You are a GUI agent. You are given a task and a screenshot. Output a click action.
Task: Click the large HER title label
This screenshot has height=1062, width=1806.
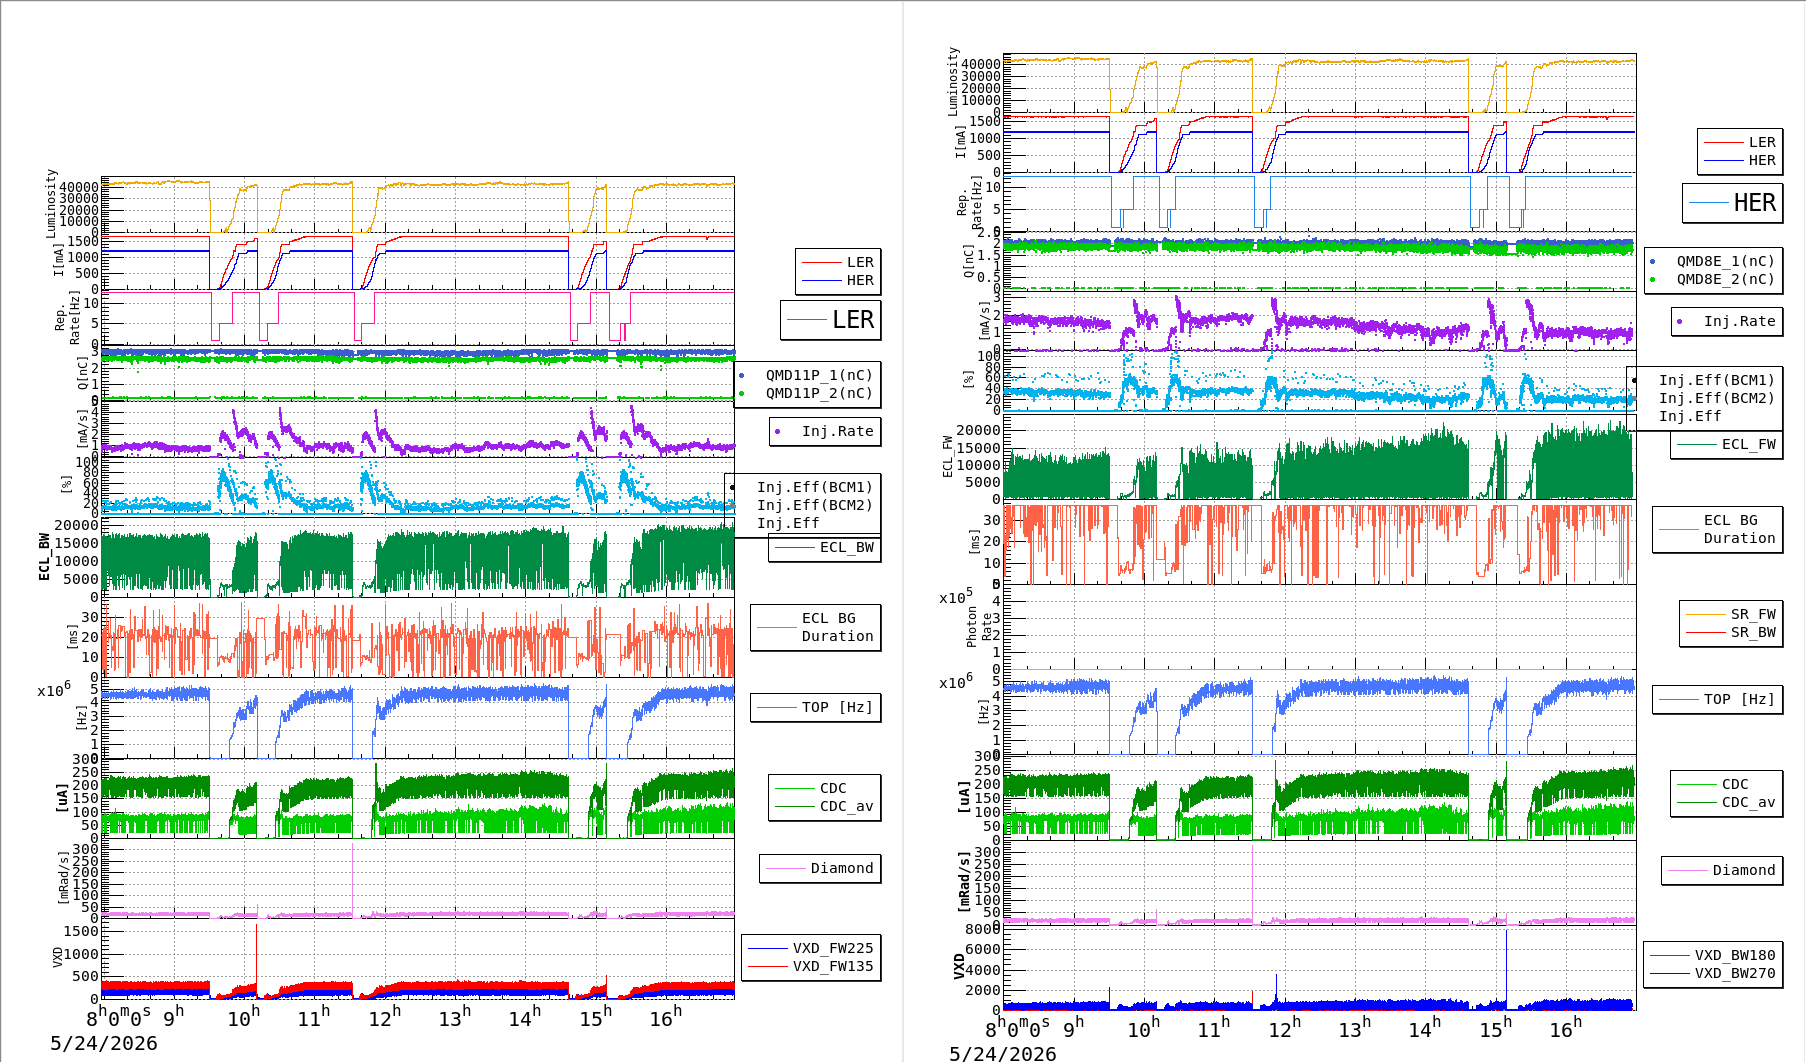[1755, 203]
